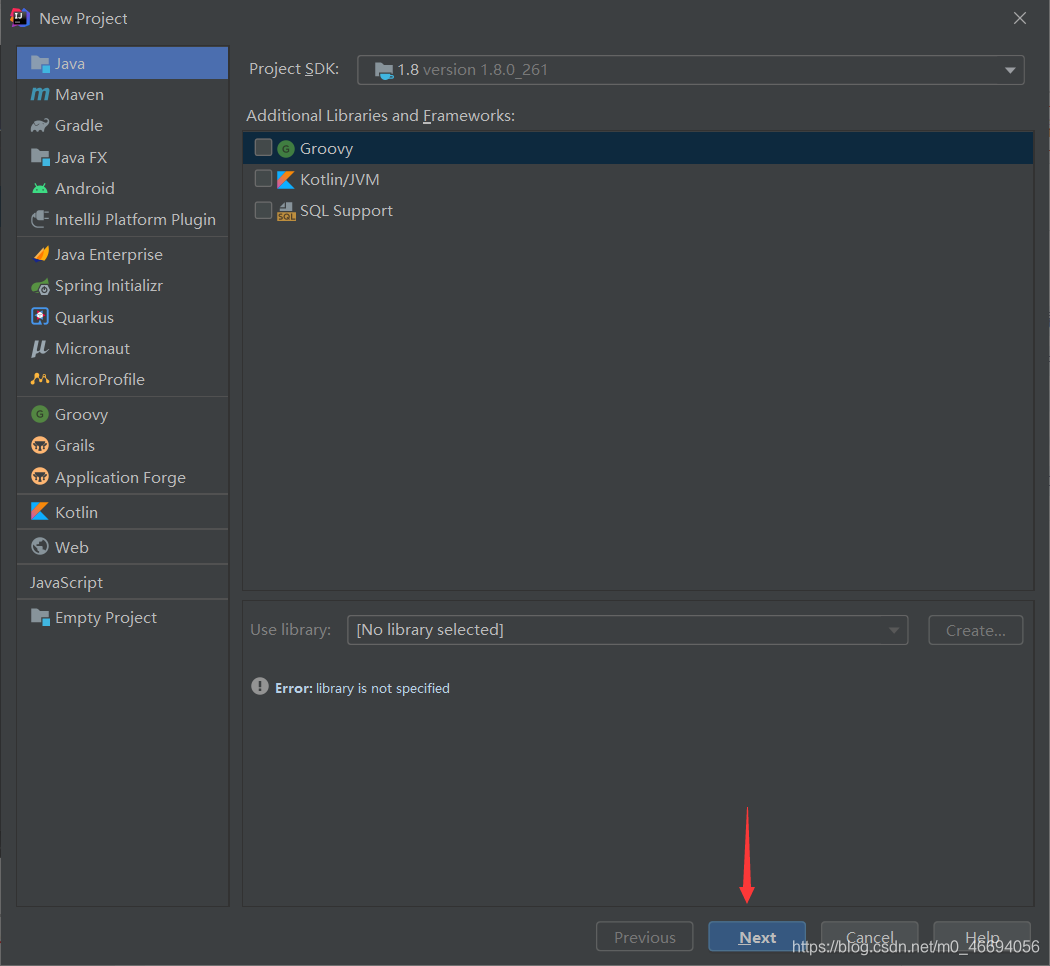
Task: Select the Application Forge label
Action: point(121,477)
